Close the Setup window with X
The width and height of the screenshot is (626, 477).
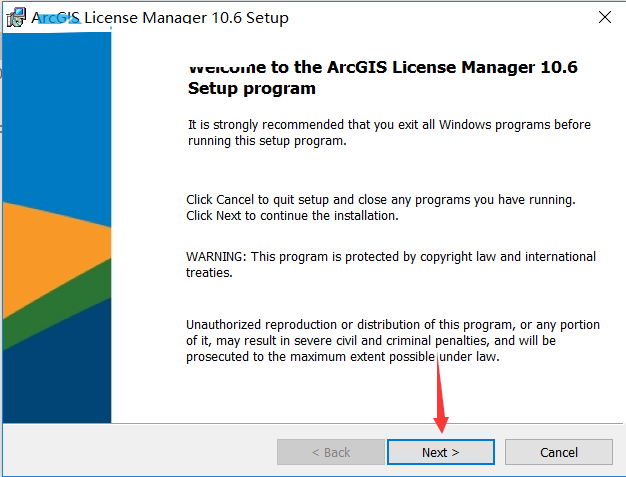tap(605, 17)
